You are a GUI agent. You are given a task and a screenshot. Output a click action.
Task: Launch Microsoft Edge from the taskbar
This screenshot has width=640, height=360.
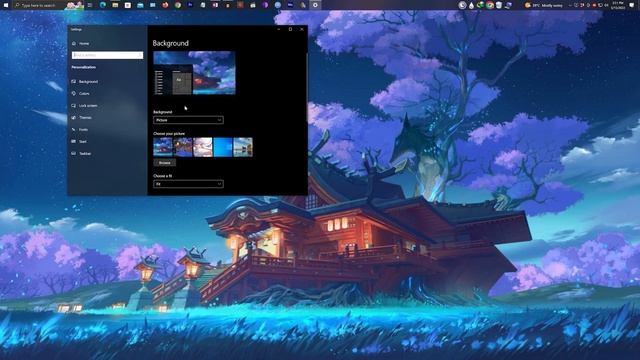click(x=102, y=5)
